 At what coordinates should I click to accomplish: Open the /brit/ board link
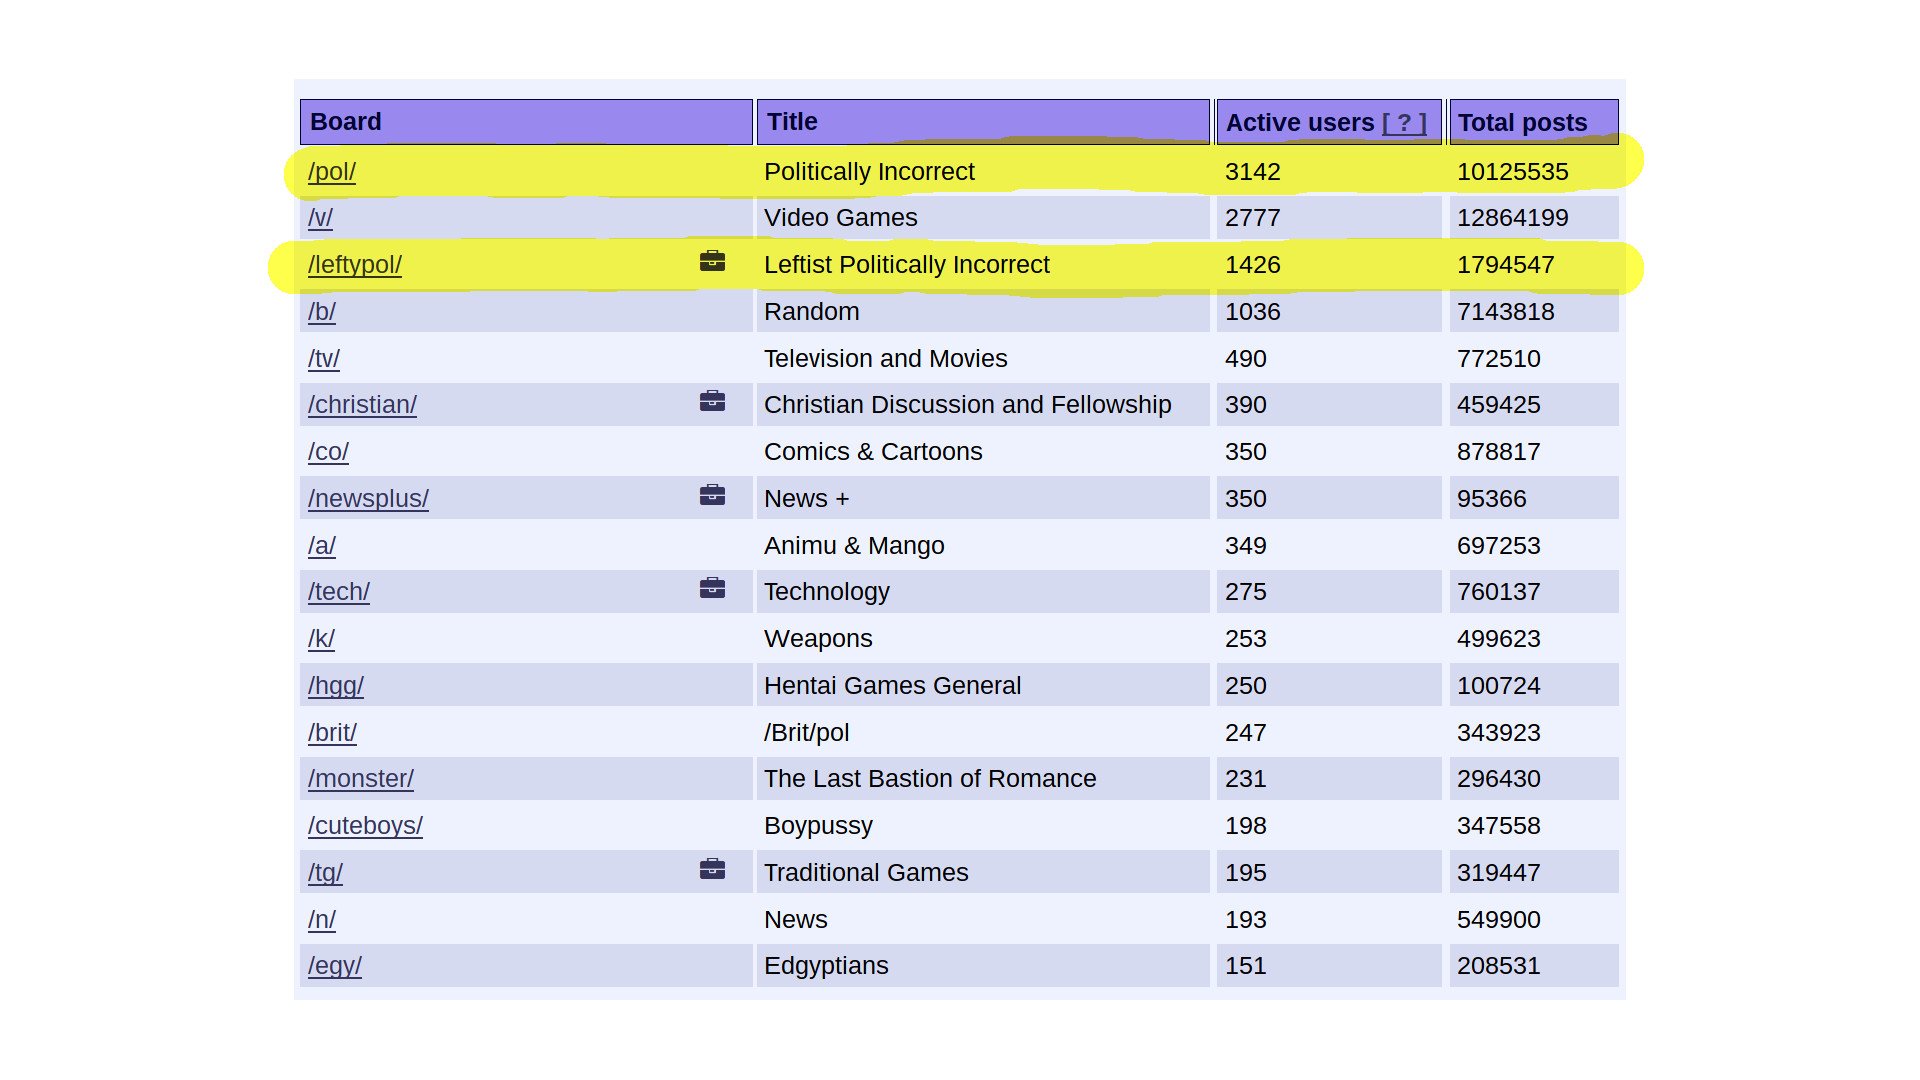point(332,733)
